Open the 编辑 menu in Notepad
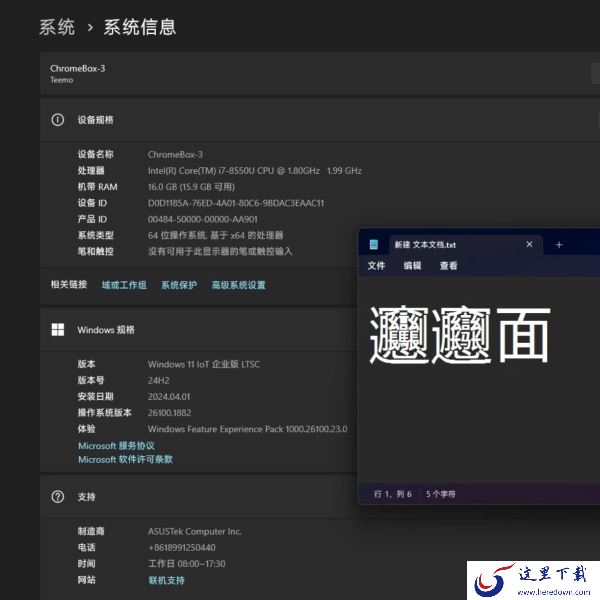The image size is (600, 600). tap(412, 265)
